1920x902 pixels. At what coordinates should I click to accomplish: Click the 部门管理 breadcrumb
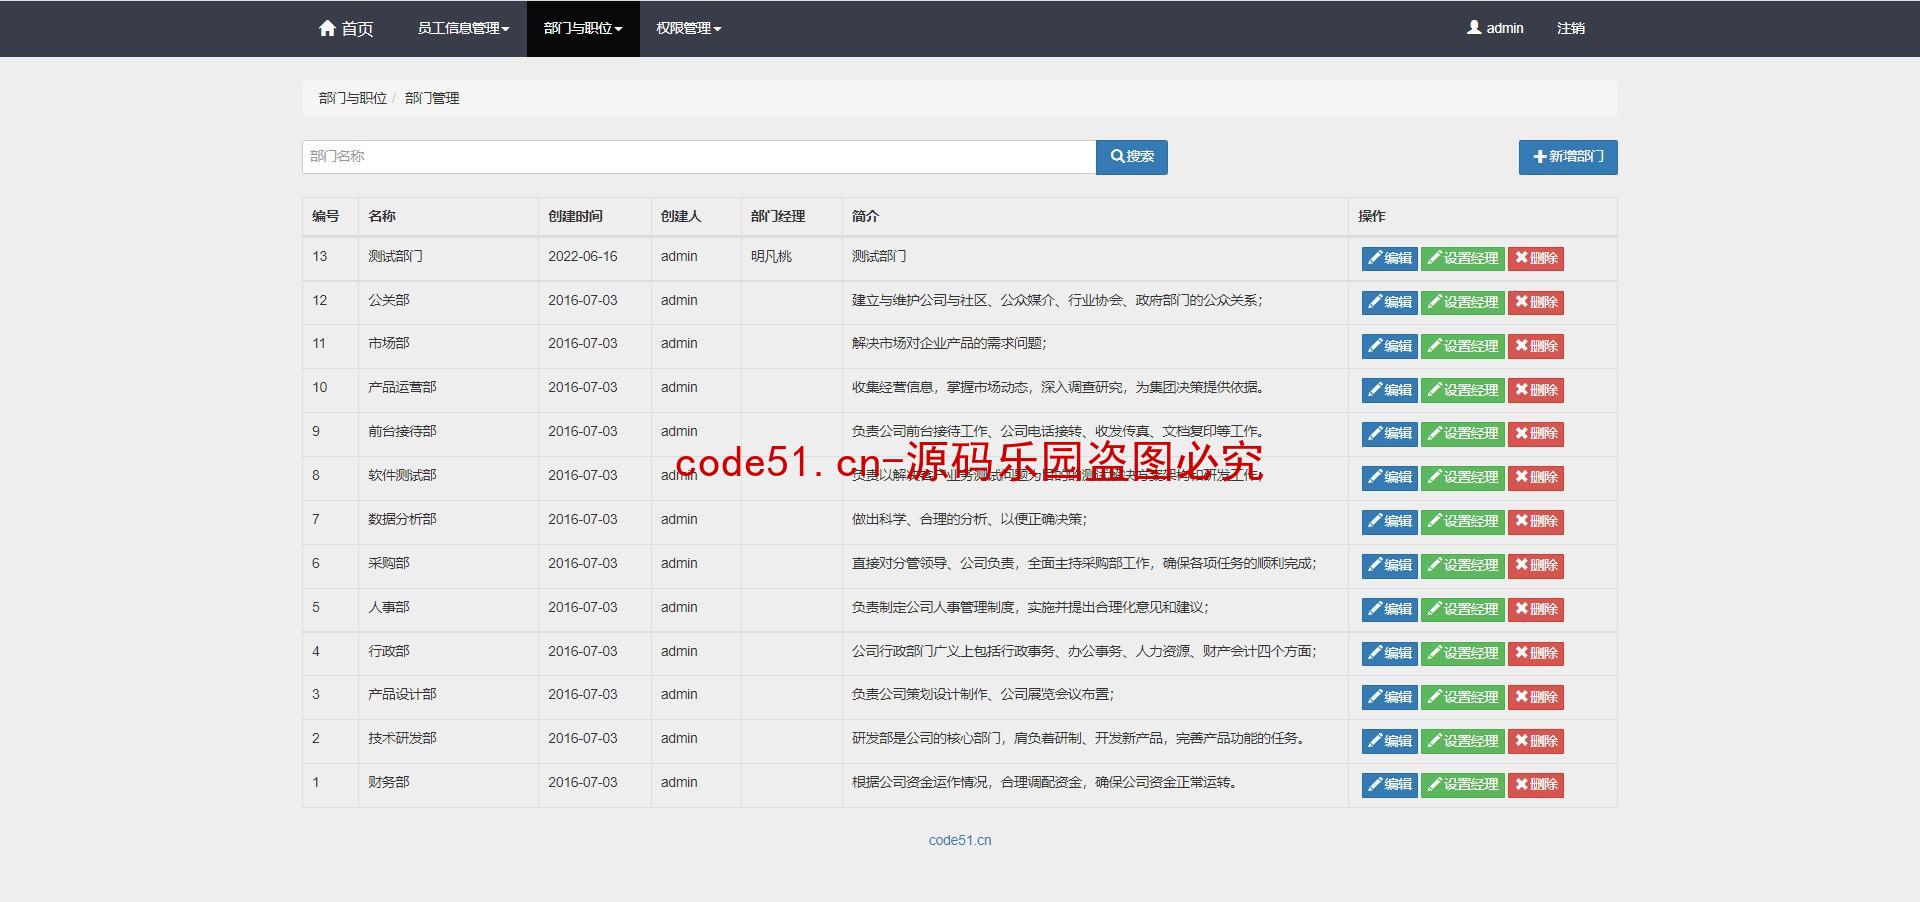tap(432, 98)
